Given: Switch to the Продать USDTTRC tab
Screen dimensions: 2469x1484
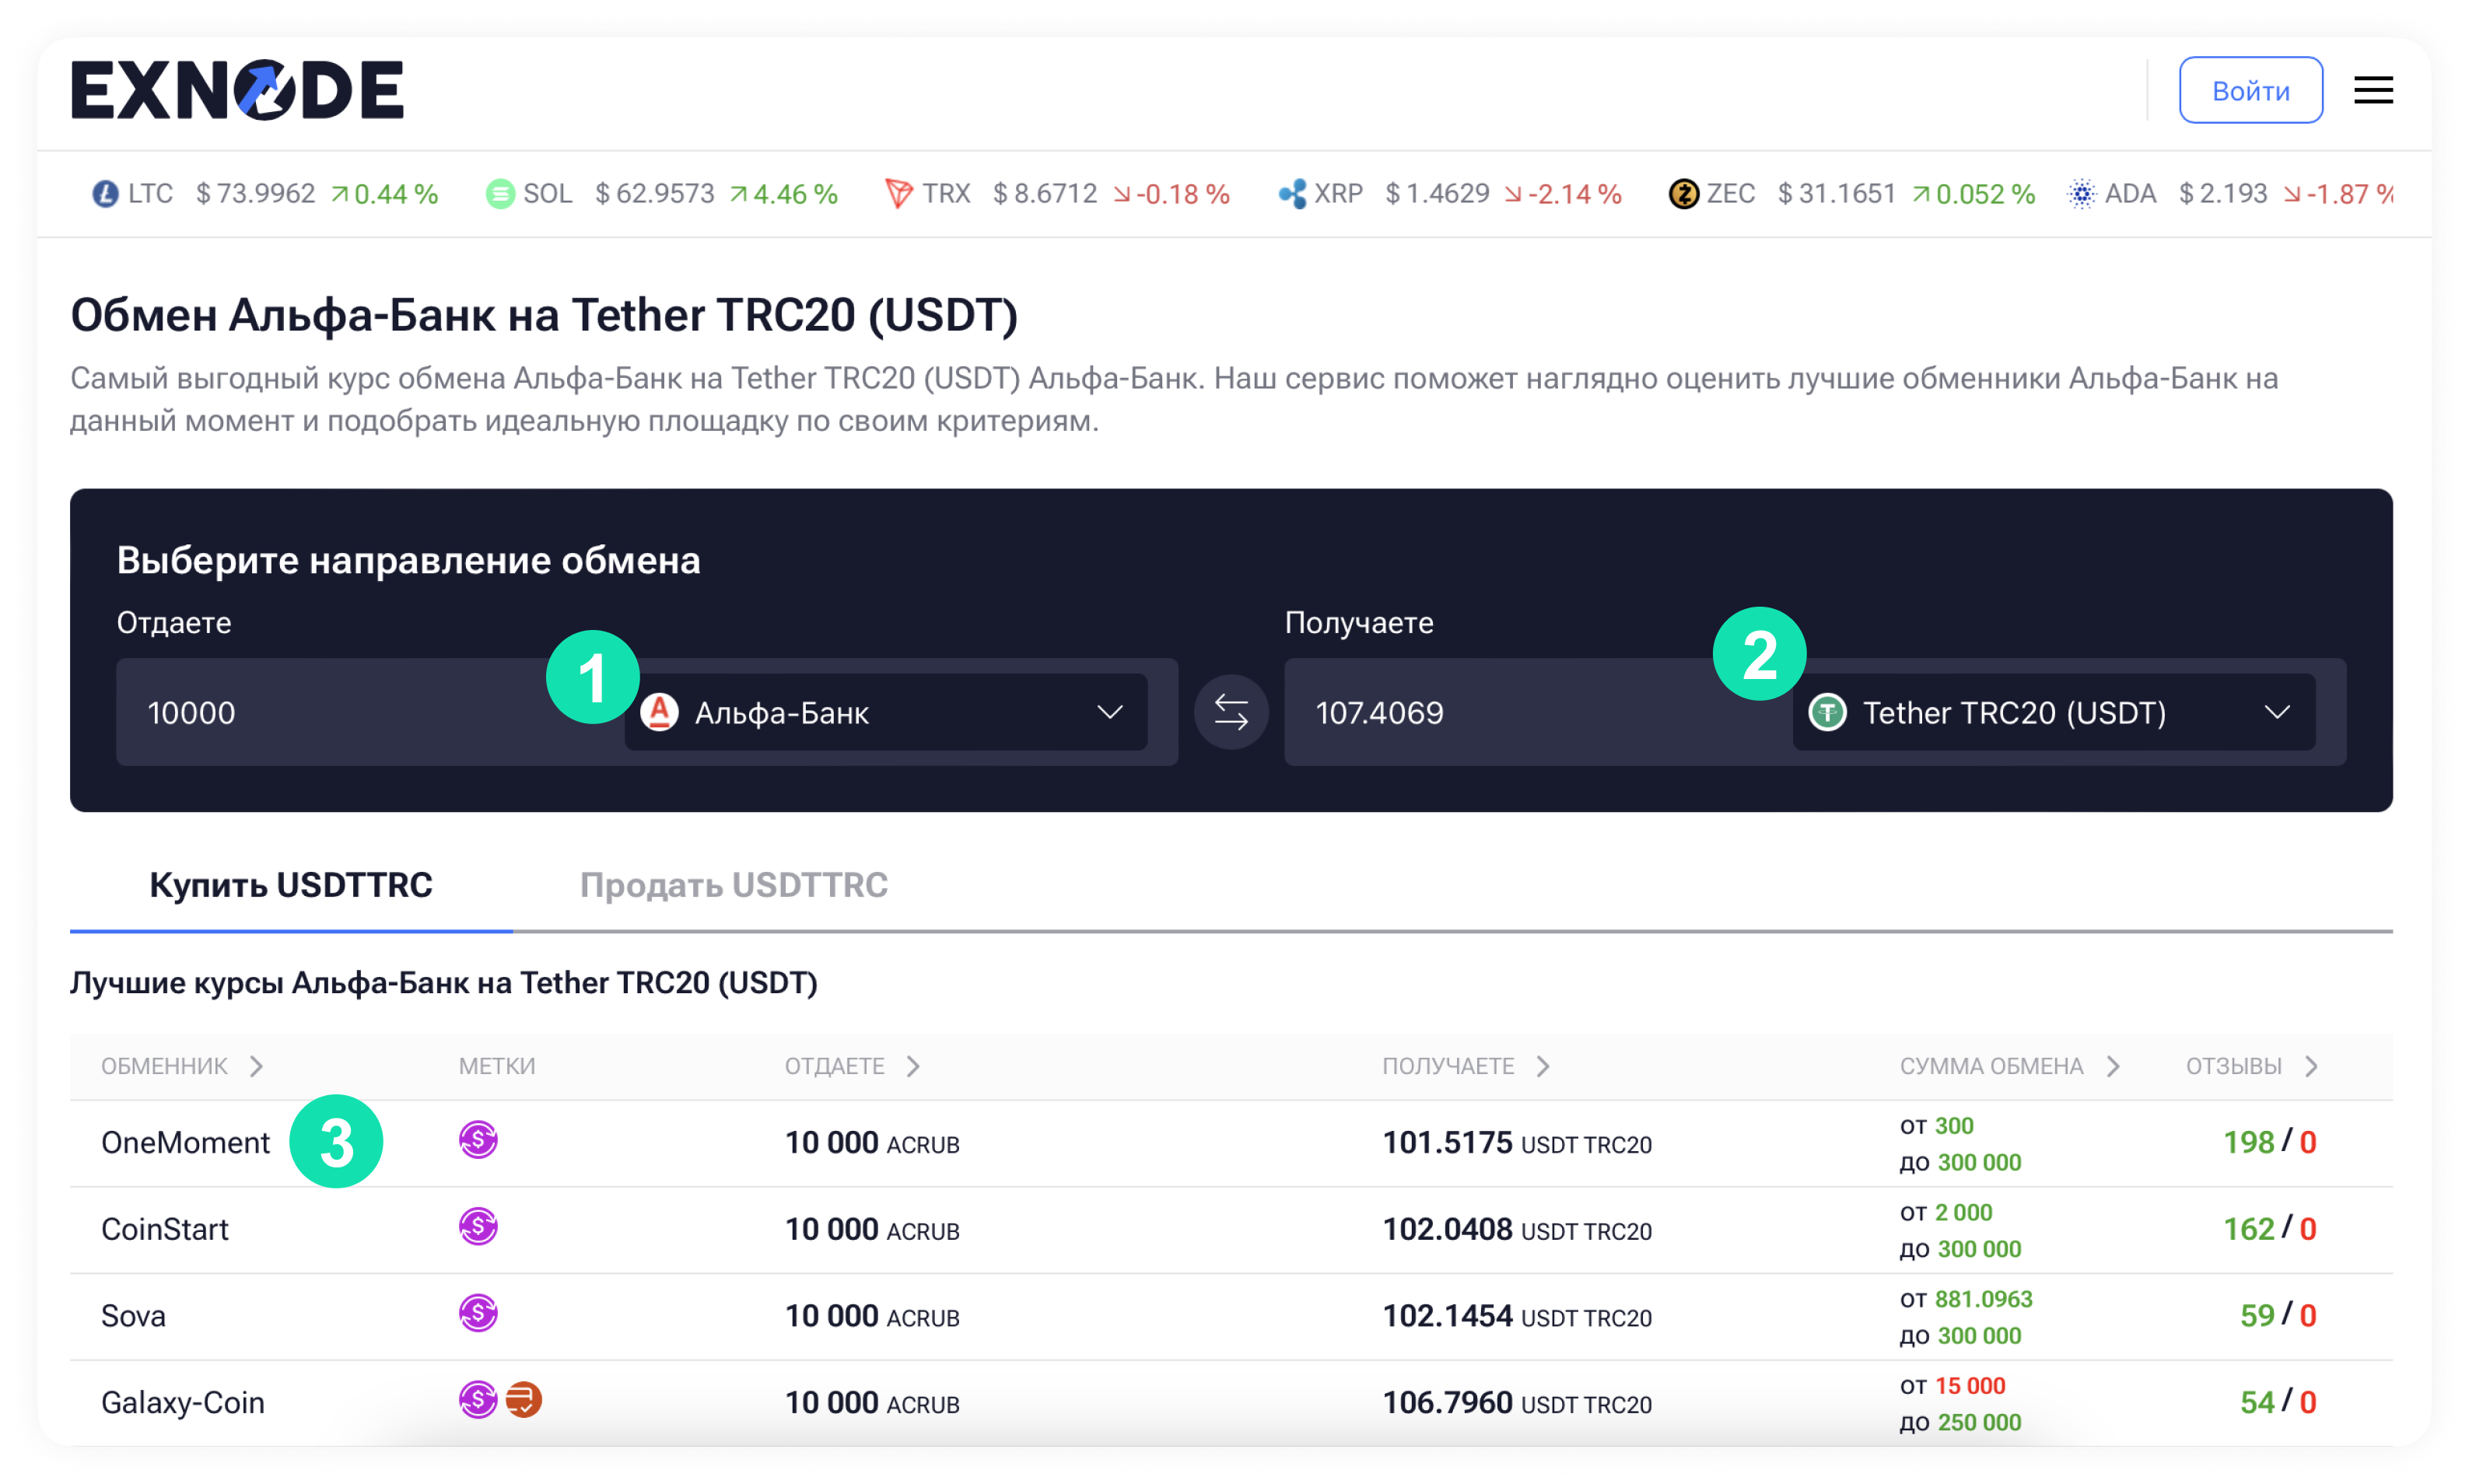Looking at the screenshot, I should coord(734,885).
